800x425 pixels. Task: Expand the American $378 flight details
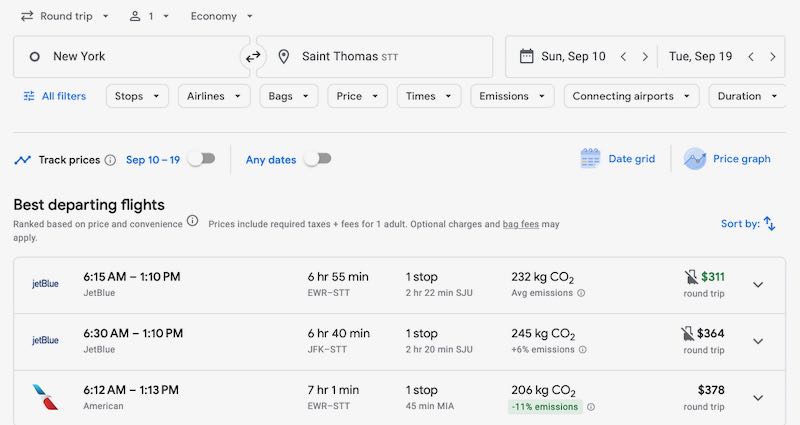coord(758,398)
